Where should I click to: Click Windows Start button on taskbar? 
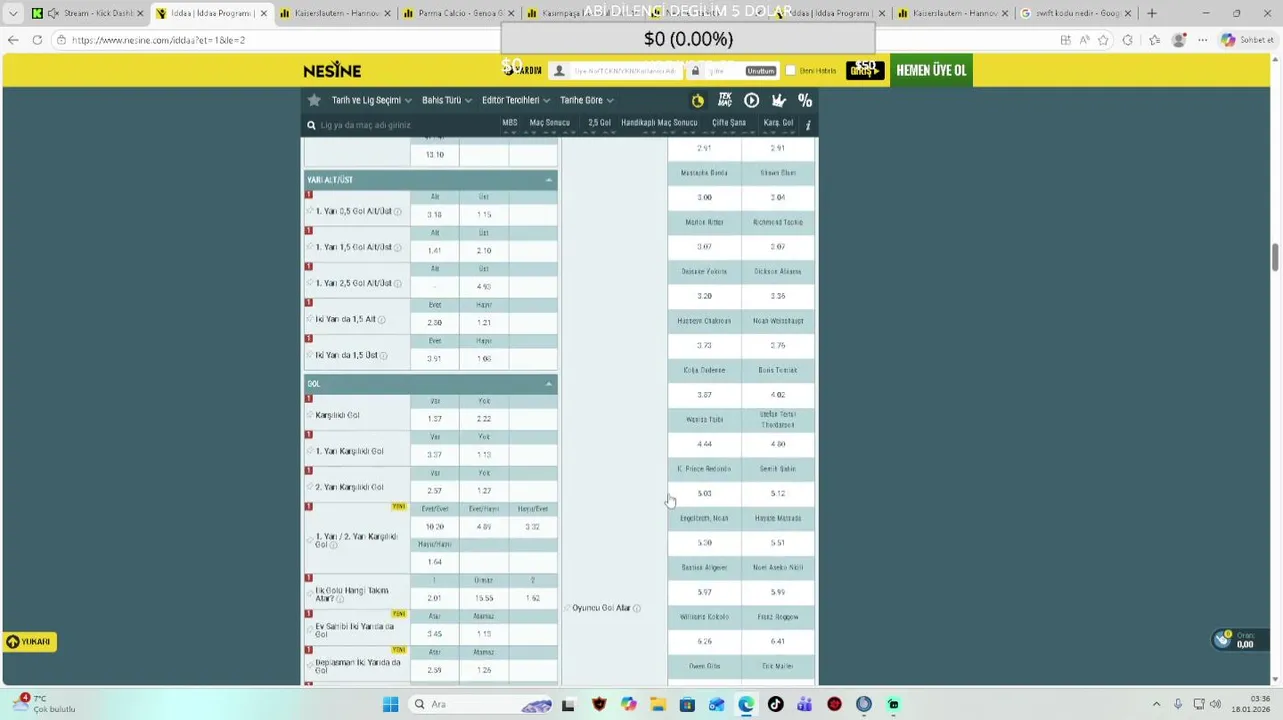[x=390, y=704]
